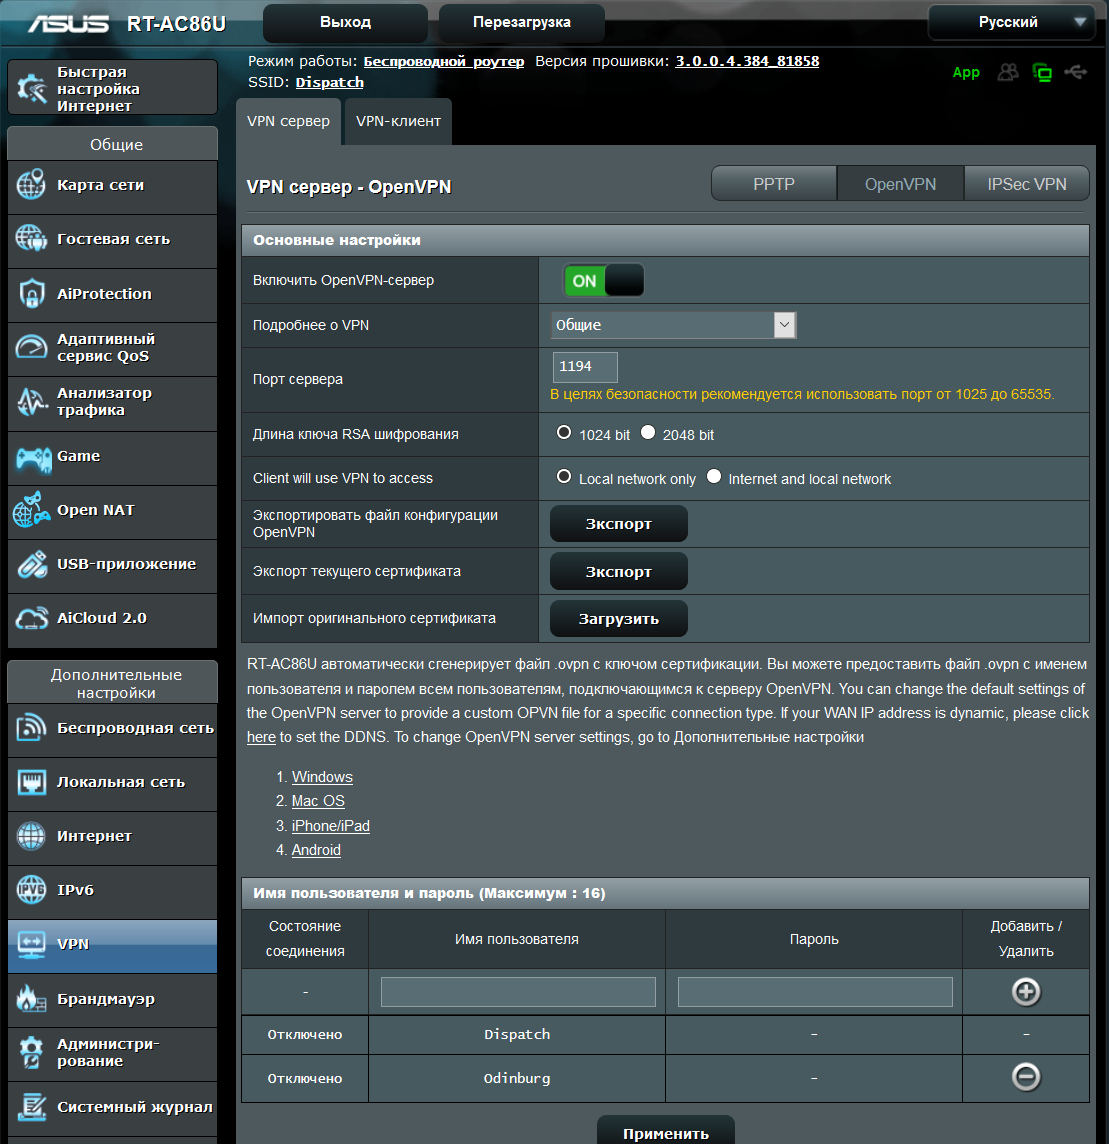
Task: Click the port security recommendation text
Action: [x=802, y=394]
